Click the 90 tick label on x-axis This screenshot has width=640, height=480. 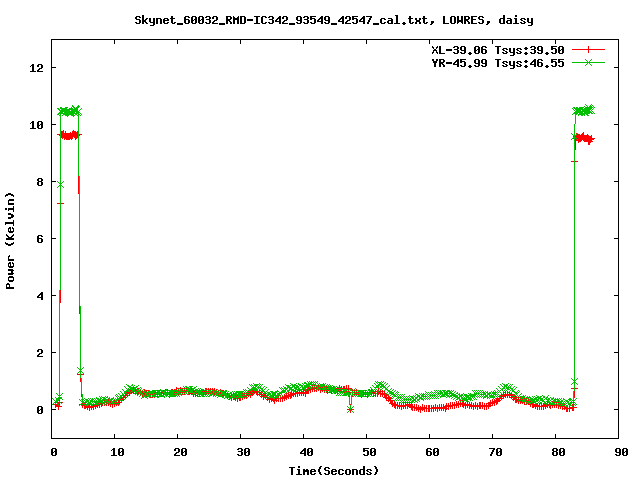pyautogui.click(x=620, y=452)
